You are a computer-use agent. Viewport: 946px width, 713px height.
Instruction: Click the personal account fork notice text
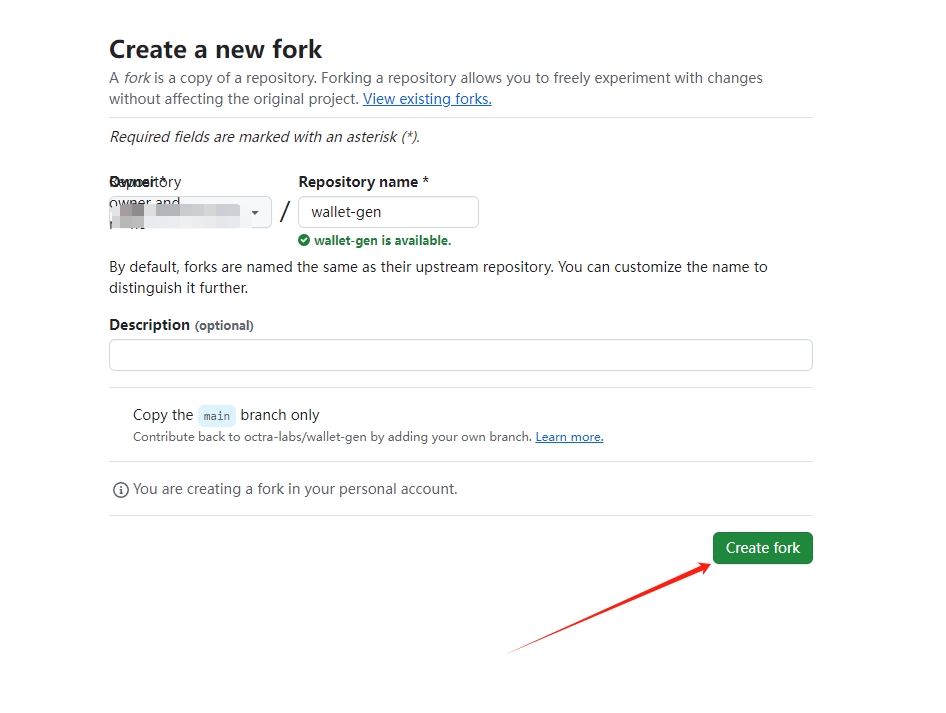coord(295,489)
